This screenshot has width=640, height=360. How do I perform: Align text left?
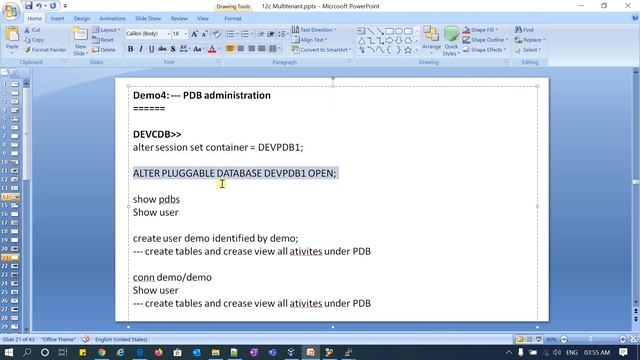click(230, 49)
